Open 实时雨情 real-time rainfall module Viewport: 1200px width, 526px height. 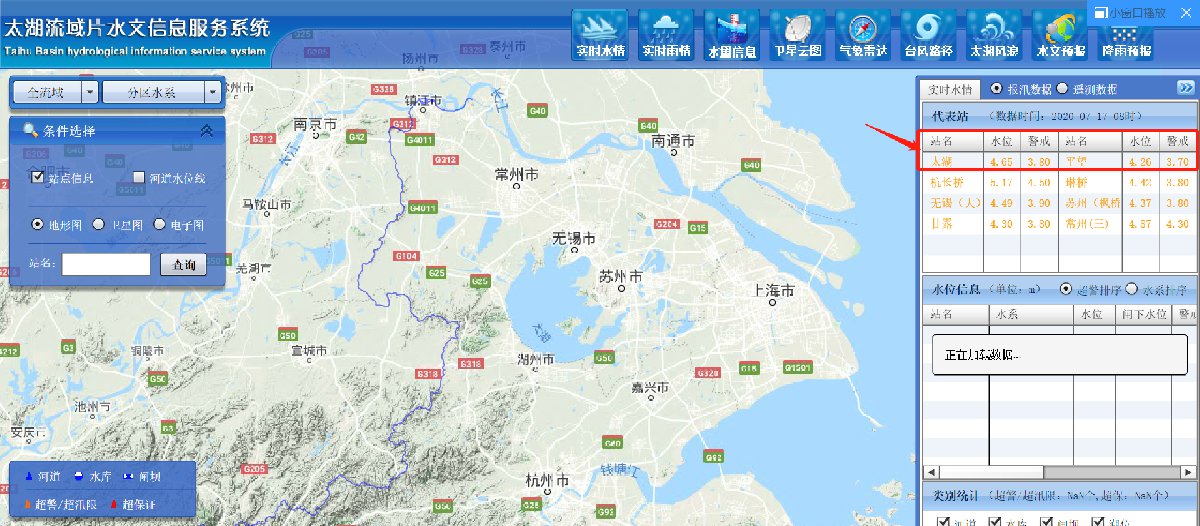click(666, 34)
